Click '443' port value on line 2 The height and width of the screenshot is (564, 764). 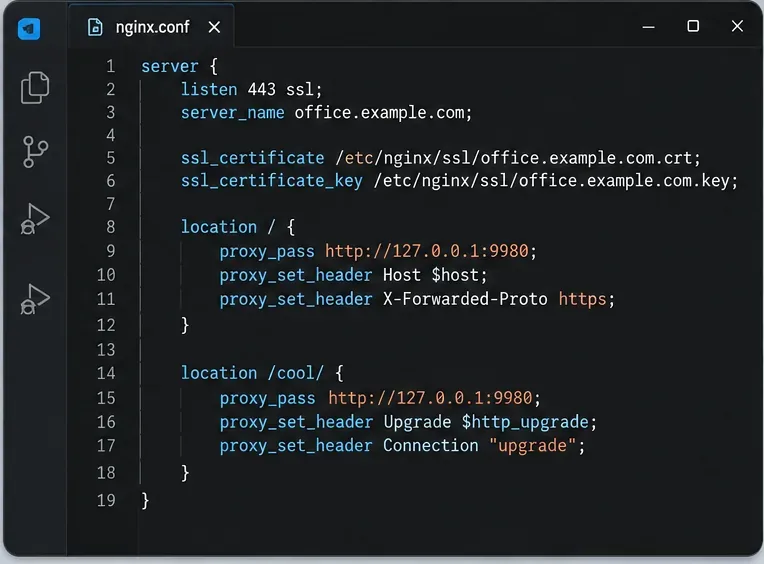pos(262,90)
